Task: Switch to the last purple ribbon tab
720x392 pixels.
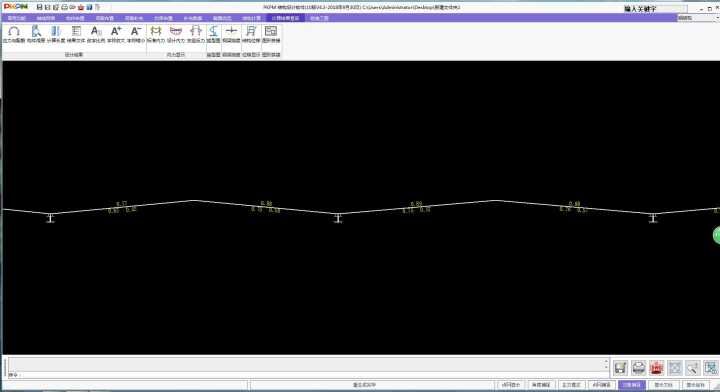Action: (319, 18)
